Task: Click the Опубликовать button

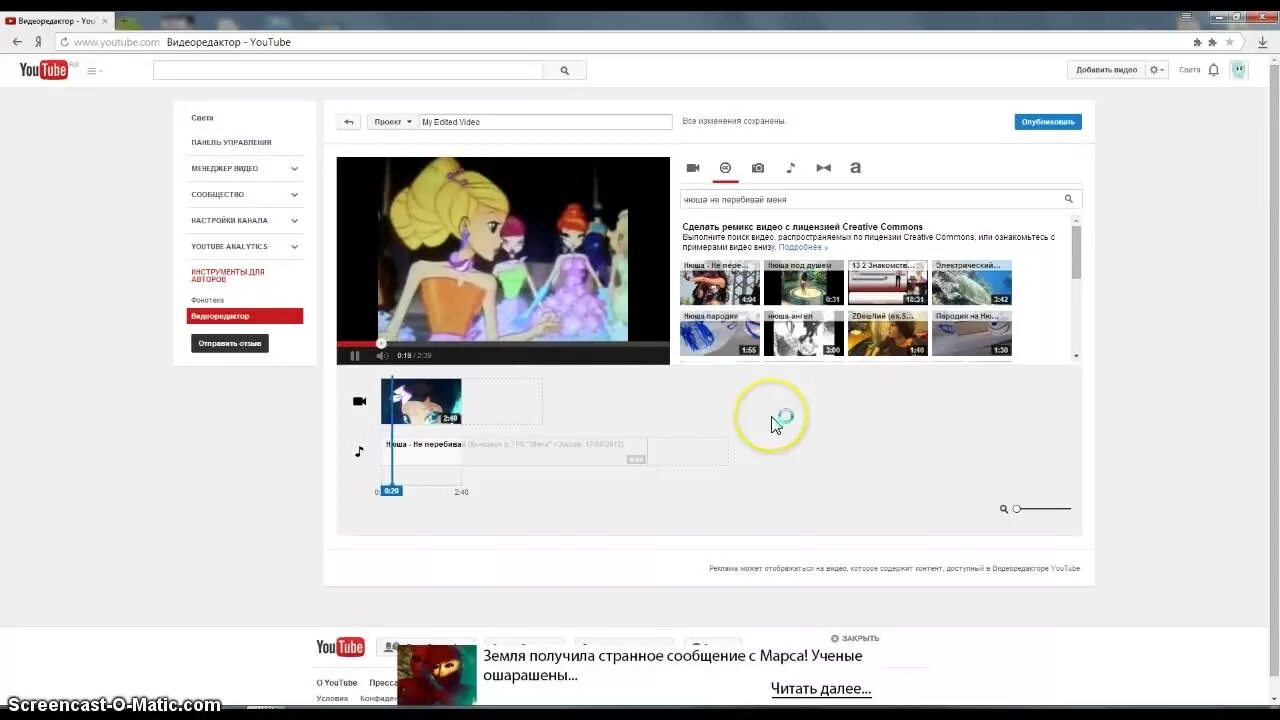Action: pyautogui.click(x=1048, y=122)
